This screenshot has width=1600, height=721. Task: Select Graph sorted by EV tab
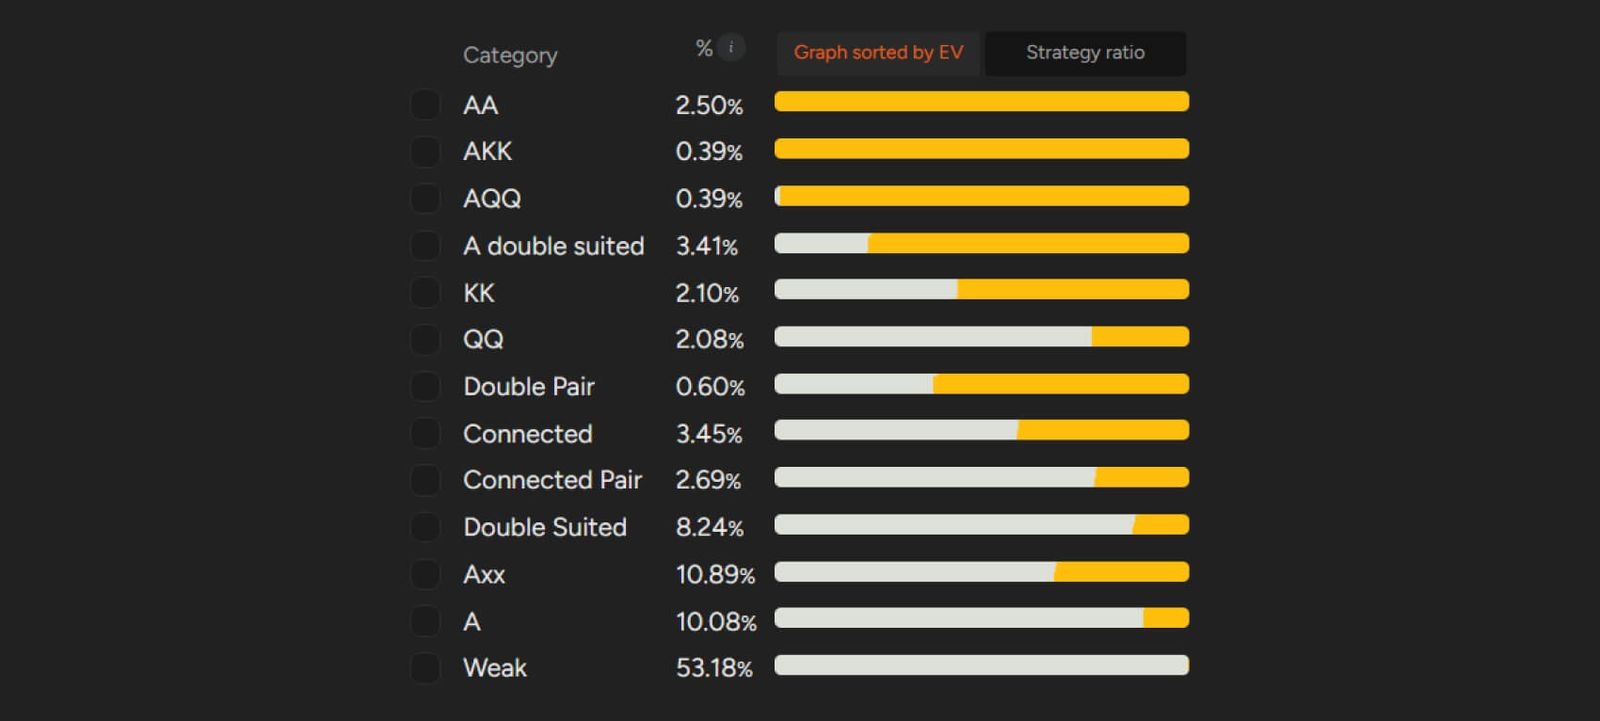(x=878, y=53)
